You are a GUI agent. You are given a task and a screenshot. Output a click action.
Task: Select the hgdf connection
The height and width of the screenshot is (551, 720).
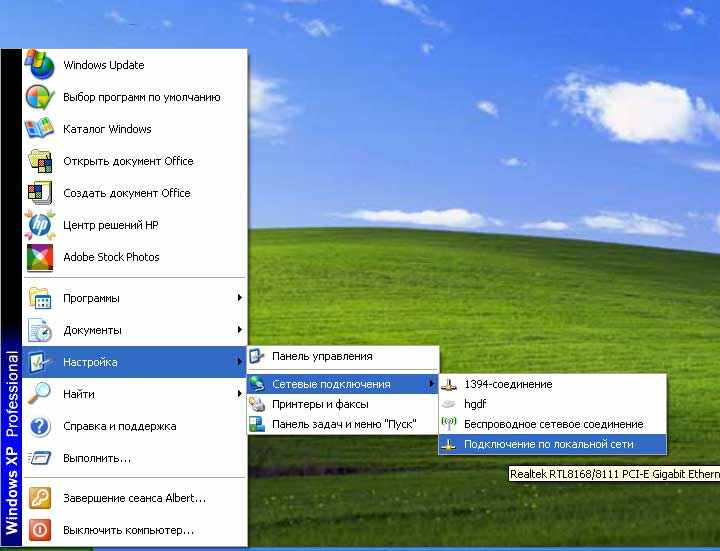[553, 404]
